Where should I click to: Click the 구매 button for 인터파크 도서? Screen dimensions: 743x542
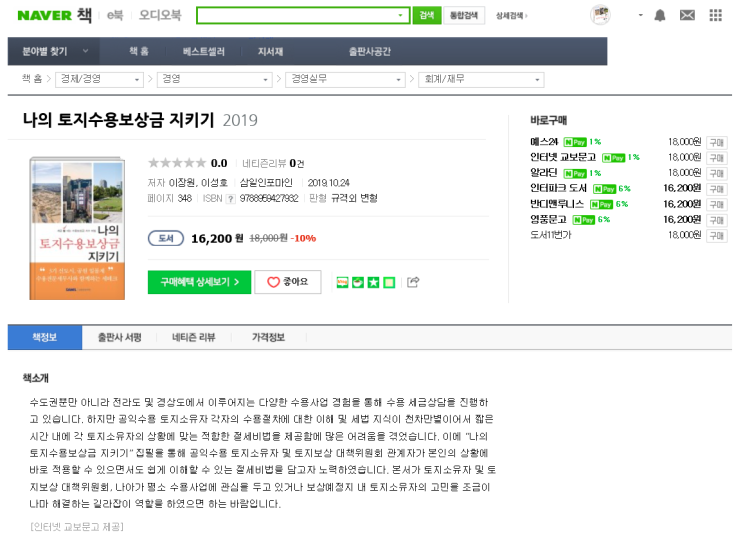[716, 189]
